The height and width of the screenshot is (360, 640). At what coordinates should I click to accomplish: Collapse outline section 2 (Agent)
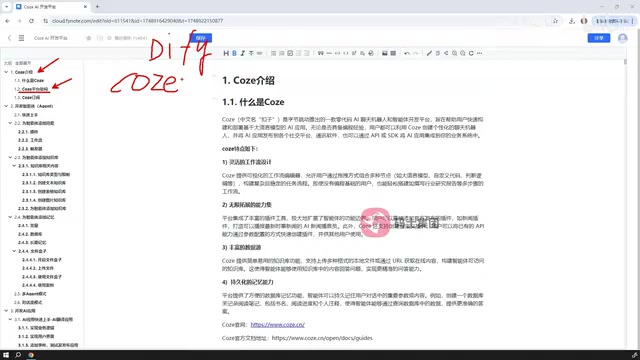(x=6, y=106)
